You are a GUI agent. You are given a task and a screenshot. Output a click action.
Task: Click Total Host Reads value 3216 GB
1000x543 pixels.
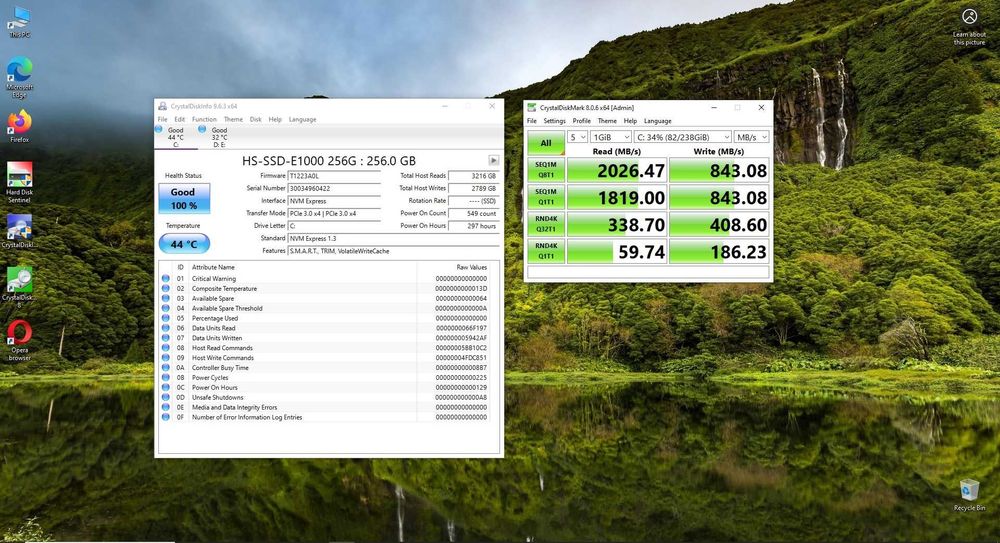click(473, 176)
